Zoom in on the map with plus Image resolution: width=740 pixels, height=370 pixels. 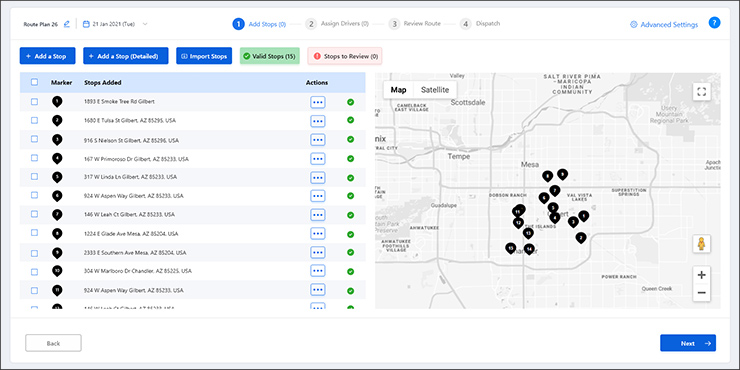701,275
